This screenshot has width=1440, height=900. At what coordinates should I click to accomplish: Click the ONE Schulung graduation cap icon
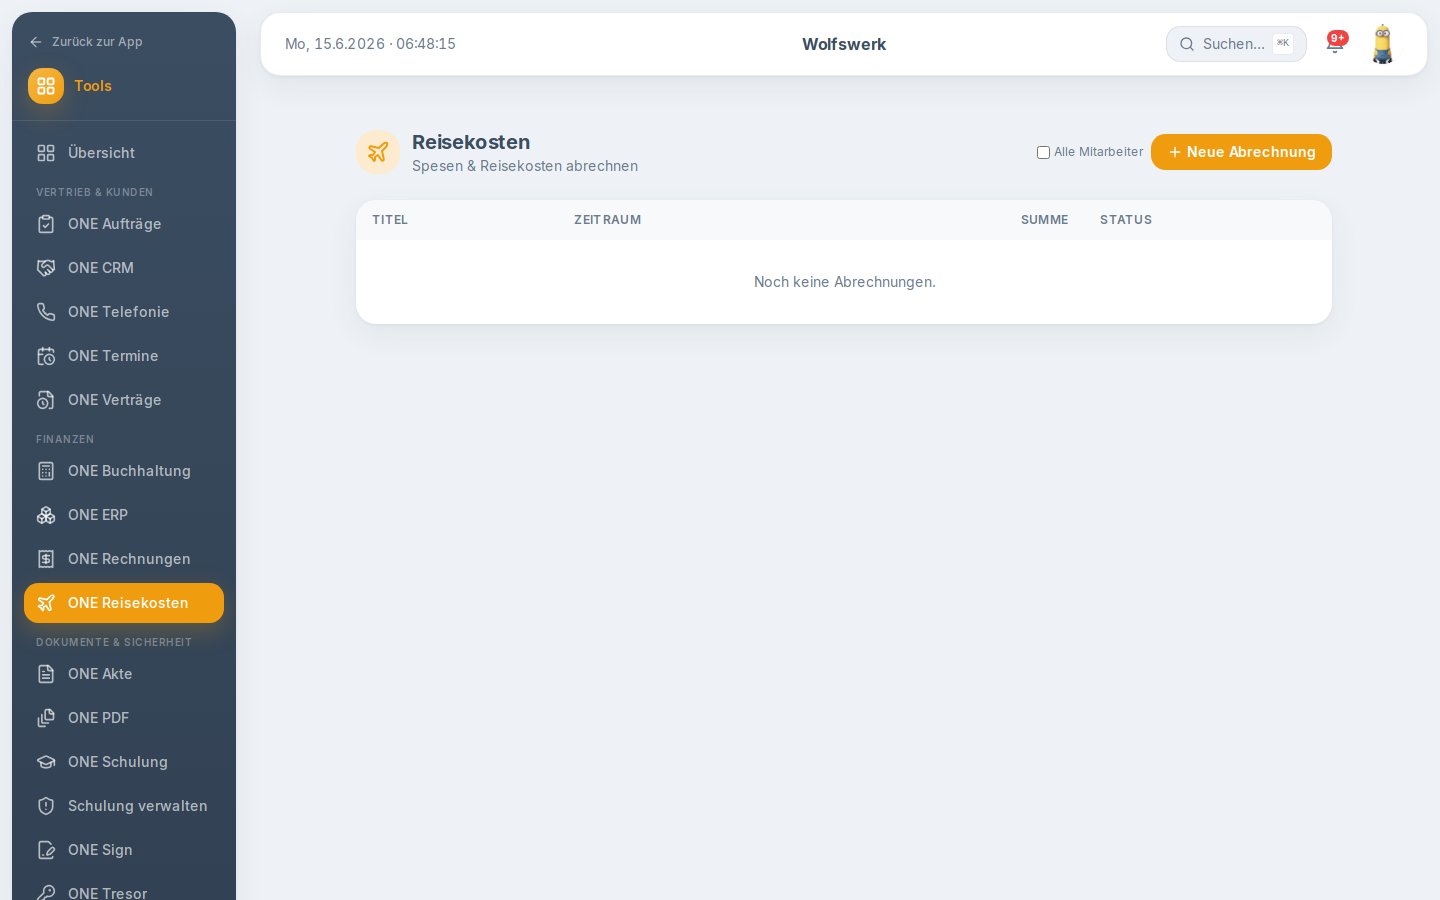[46, 762]
